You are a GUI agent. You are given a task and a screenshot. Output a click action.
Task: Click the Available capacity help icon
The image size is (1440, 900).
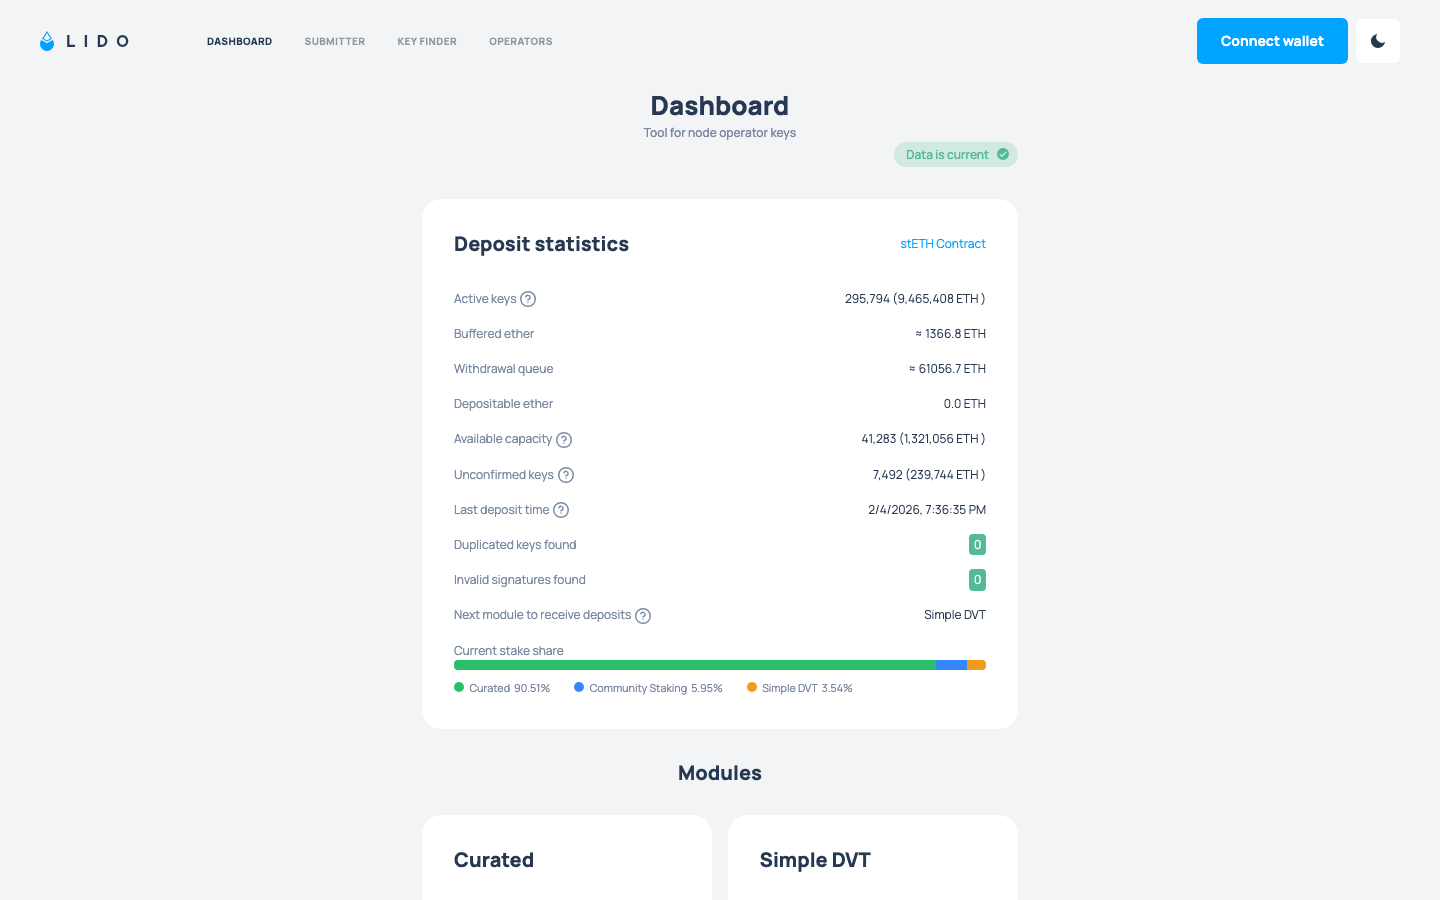[x=564, y=440]
